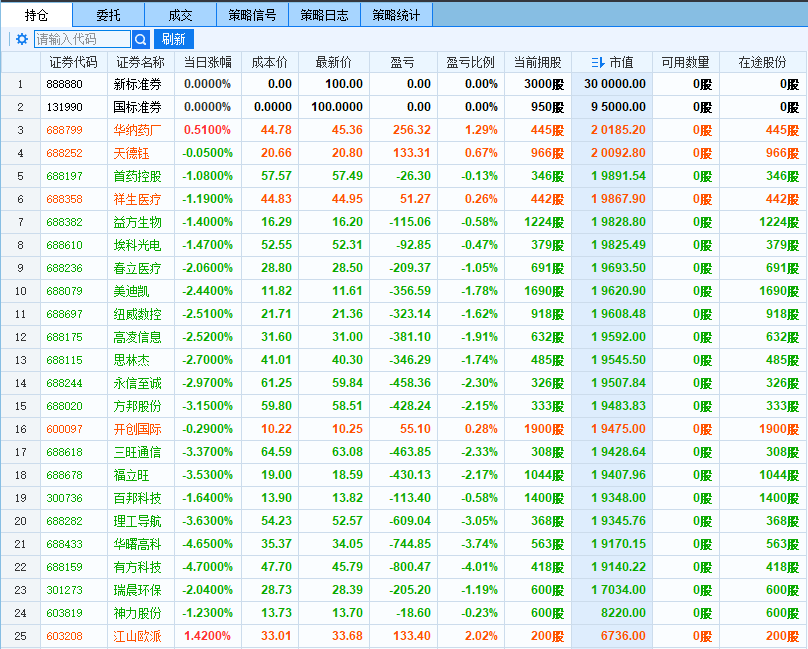The image size is (808, 649).
Task: Click holding quantity 1900股 in 当前拥股
Action: click(x=544, y=429)
